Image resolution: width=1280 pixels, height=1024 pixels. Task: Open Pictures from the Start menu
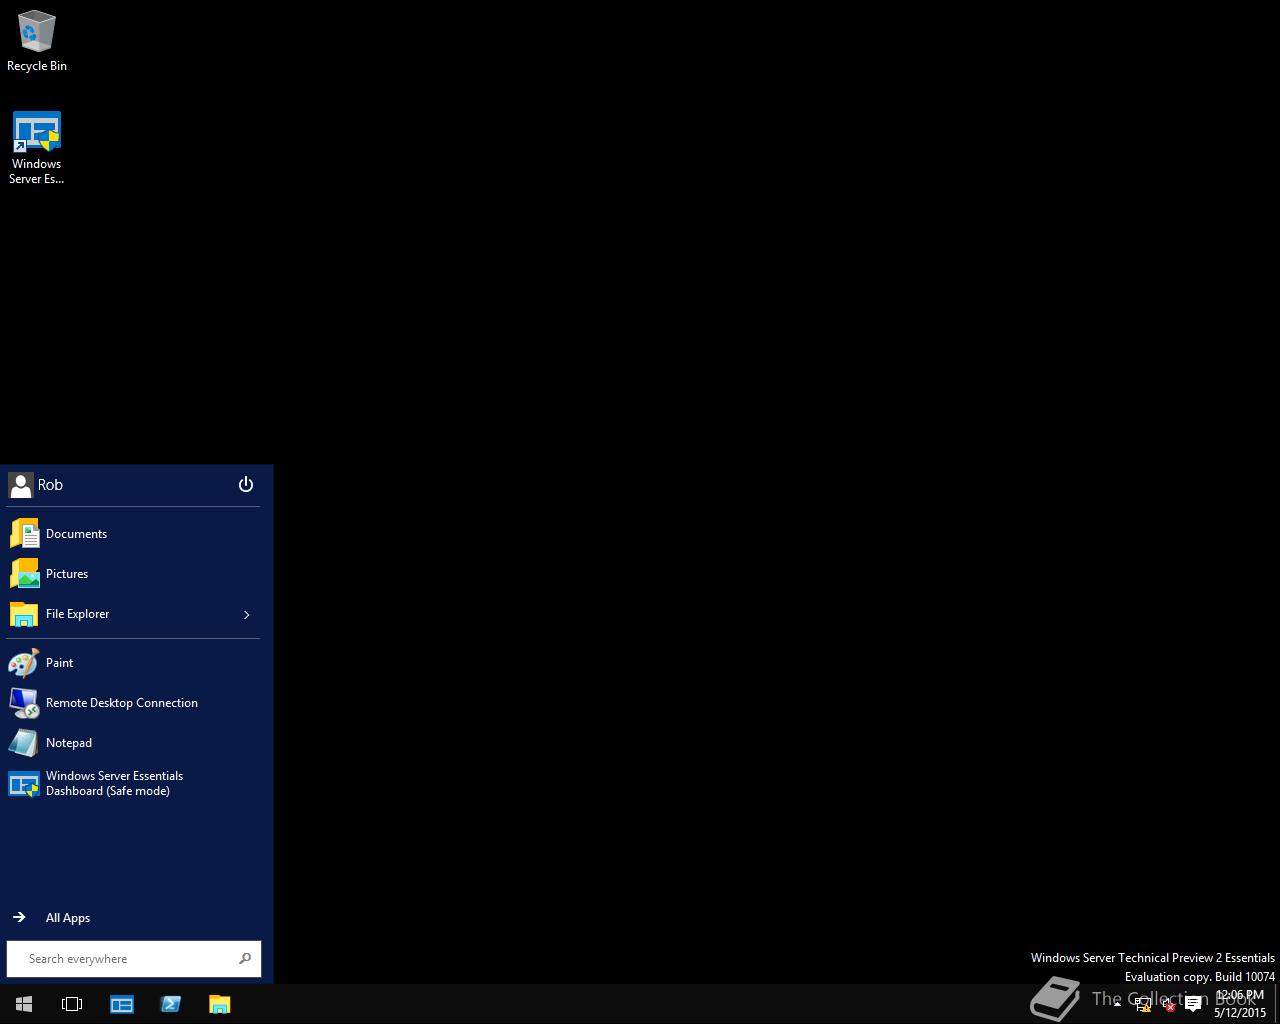point(133,574)
